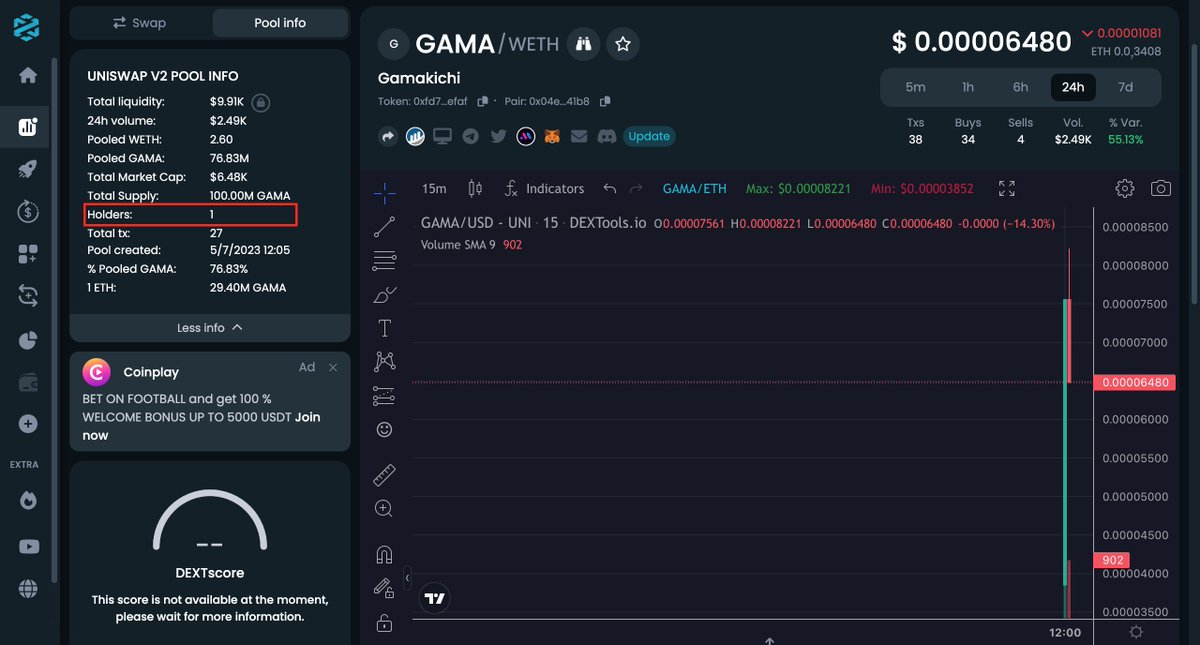Add token via MetaMask fox icon
This screenshot has height=645, width=1200.
tap(552, 136)
